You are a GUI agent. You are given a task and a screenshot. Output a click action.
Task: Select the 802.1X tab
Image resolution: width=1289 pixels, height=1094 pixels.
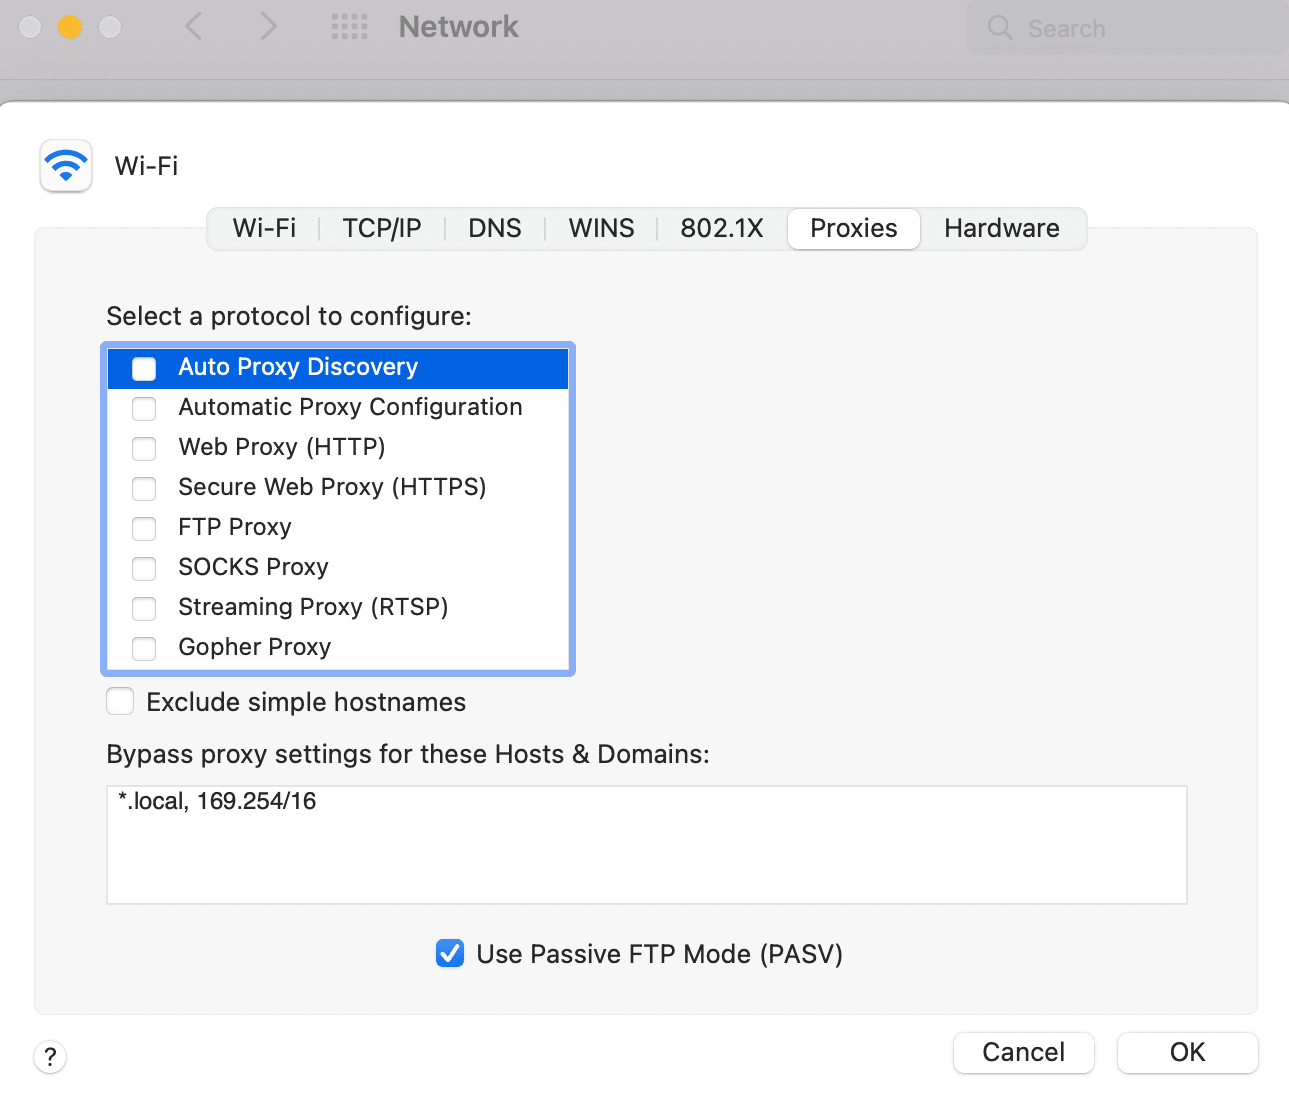pyautogui.click(x=721, y=228)
